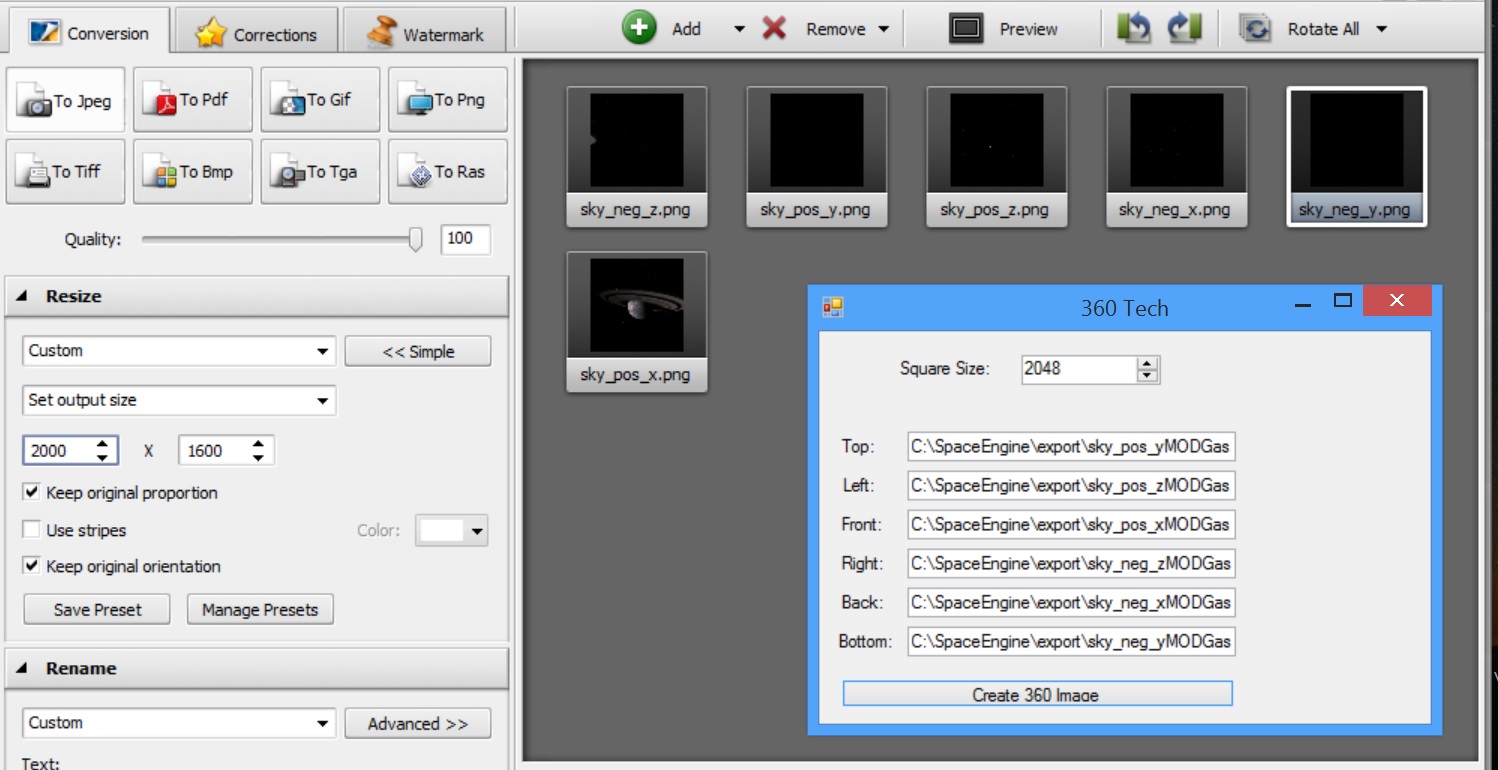Enable the Use stripes checkbox
Viewport: 1498px width, 770px height.
pos(31,530)
